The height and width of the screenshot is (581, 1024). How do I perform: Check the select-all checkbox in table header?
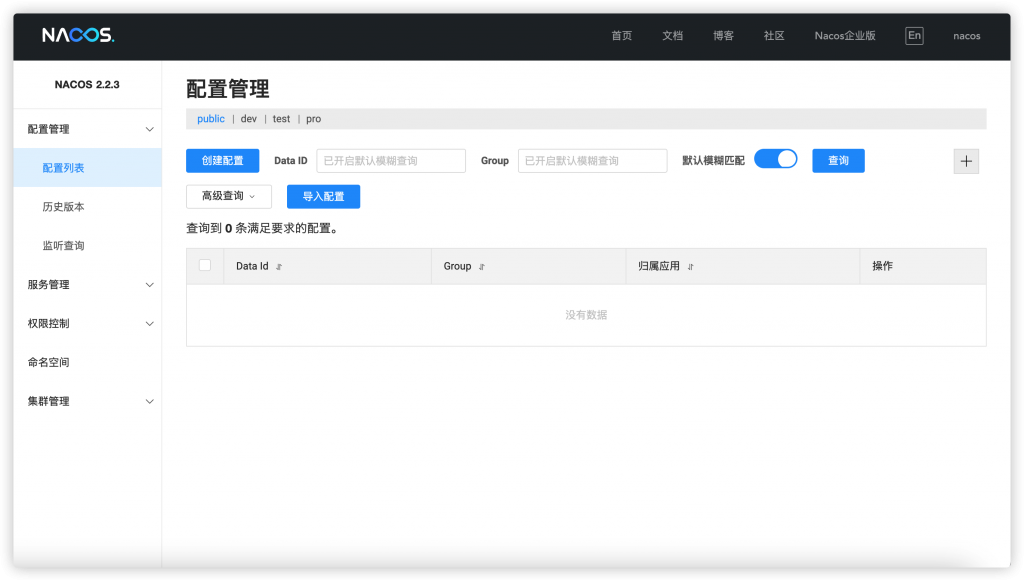click(x=205, y=266)
